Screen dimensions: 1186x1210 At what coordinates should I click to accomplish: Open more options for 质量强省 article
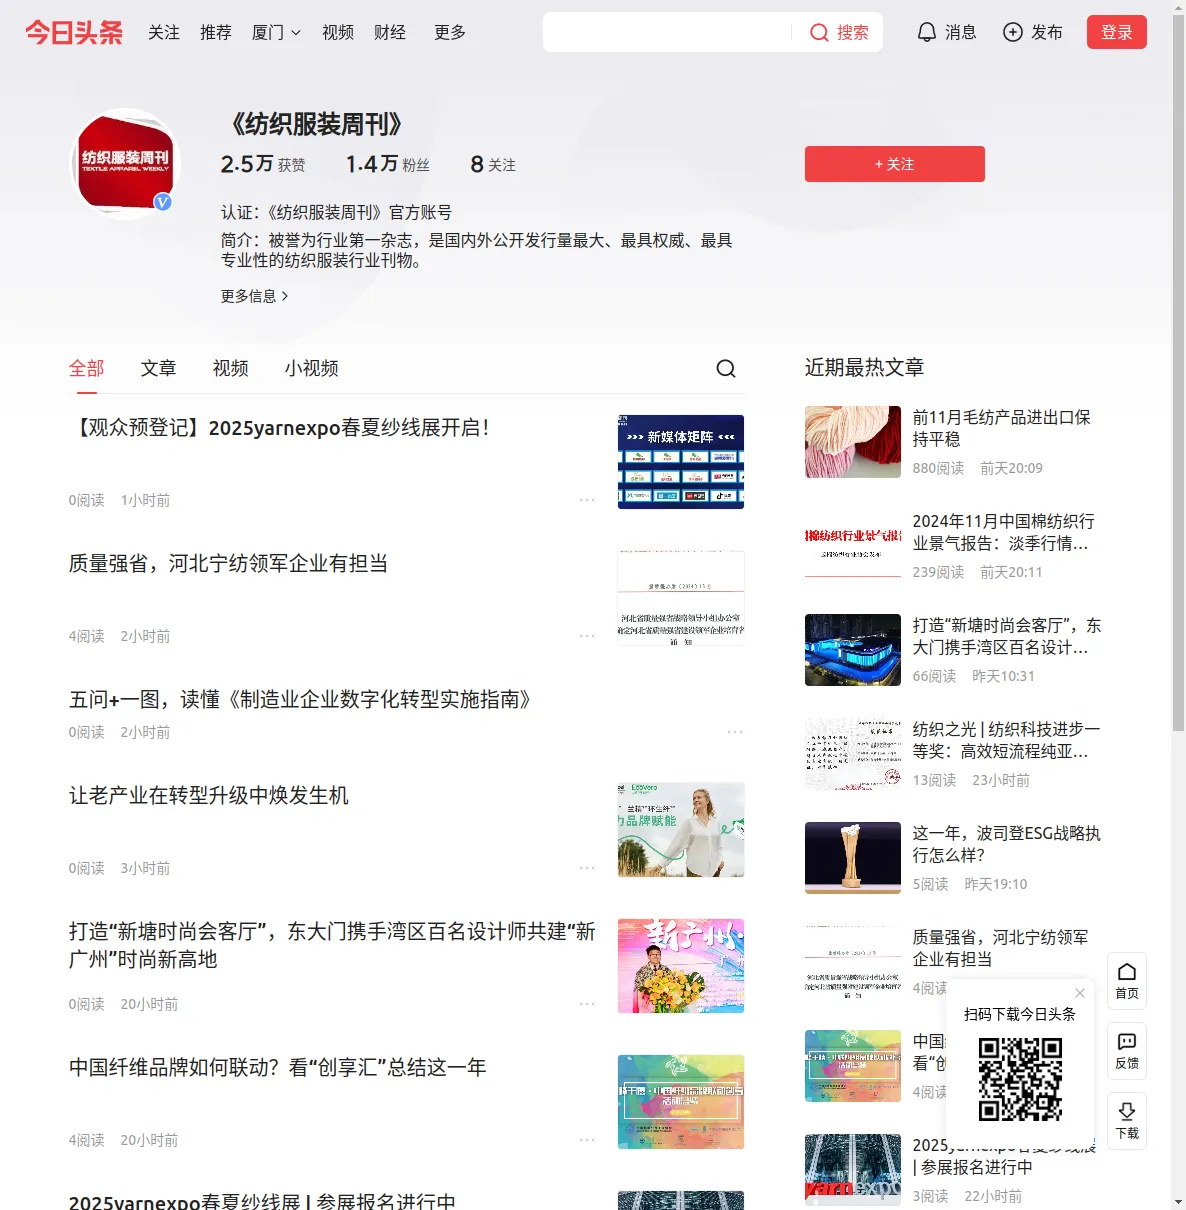tap(587, 636)
